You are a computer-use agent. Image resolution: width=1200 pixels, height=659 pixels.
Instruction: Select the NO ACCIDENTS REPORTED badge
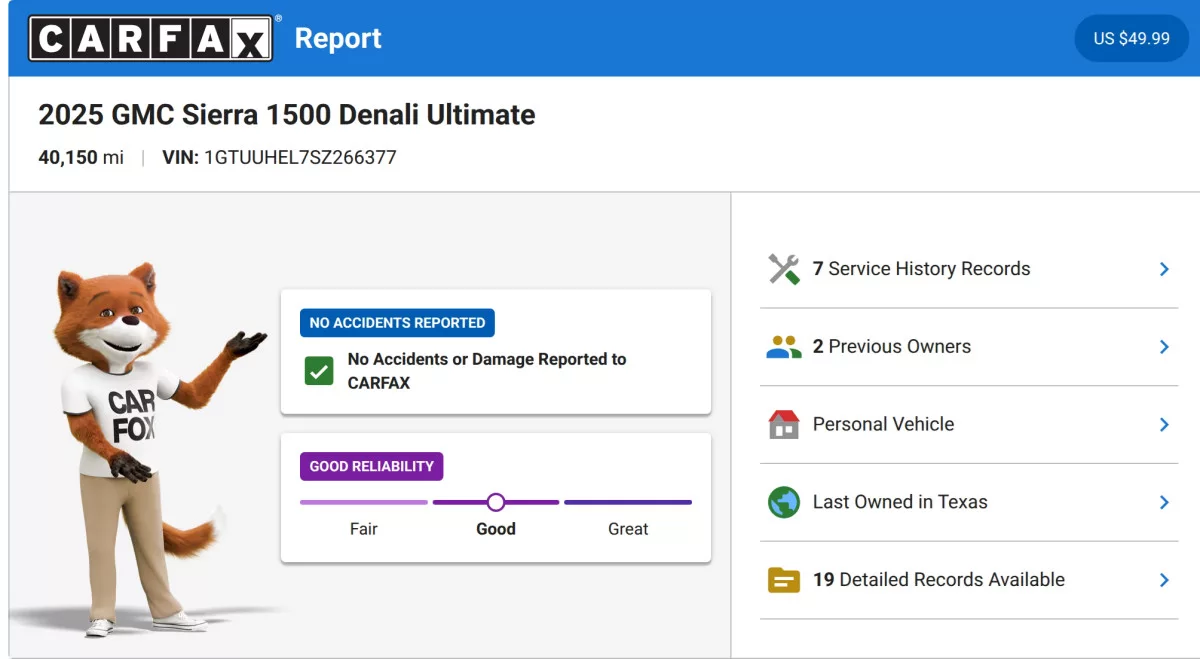pos(397,323)
